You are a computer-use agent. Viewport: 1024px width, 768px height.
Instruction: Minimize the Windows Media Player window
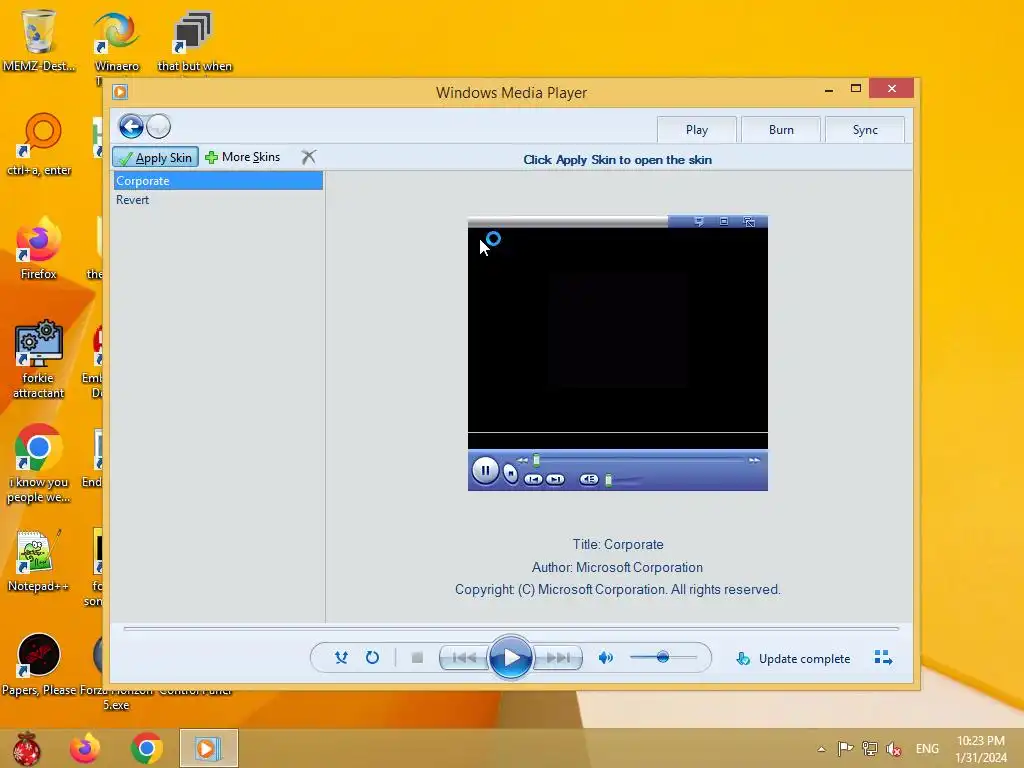tap(829, 89)
